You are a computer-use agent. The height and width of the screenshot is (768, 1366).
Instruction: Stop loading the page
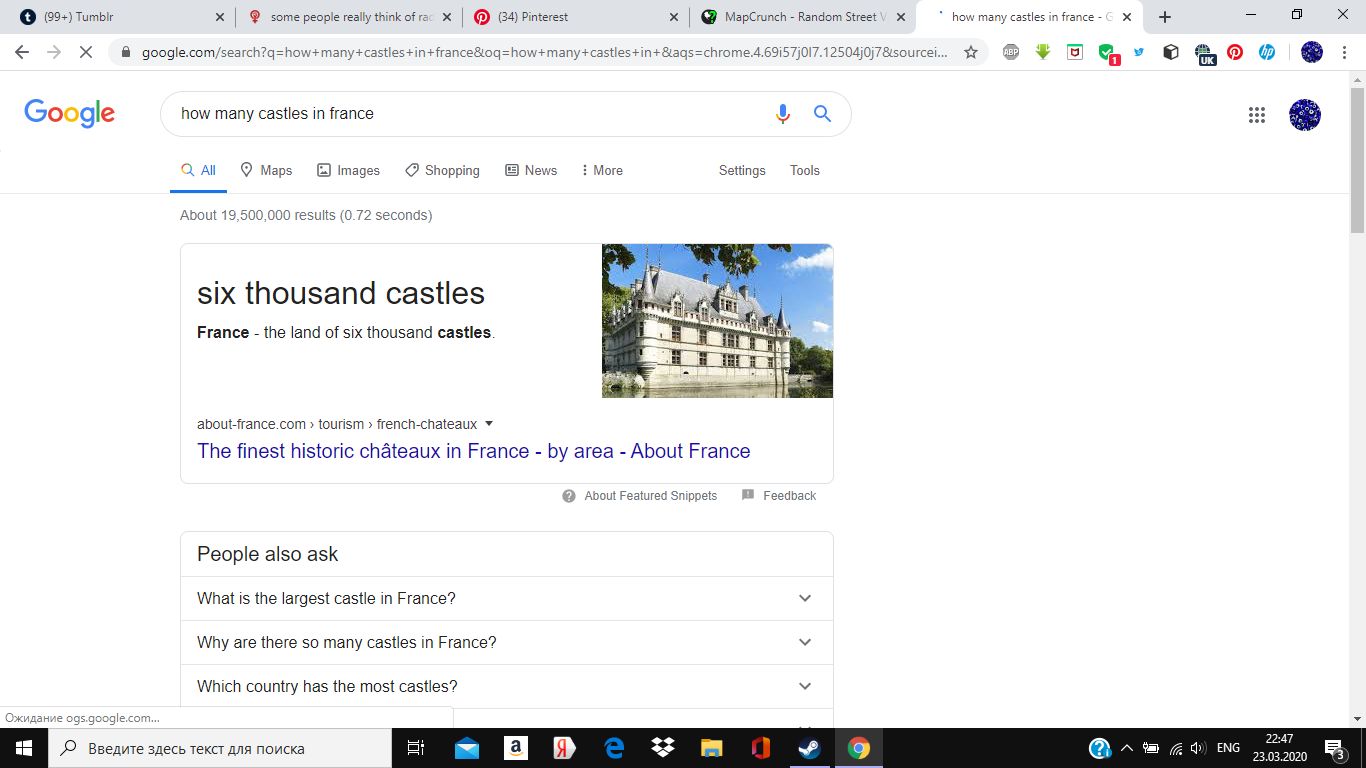click(x=86, y=53)
